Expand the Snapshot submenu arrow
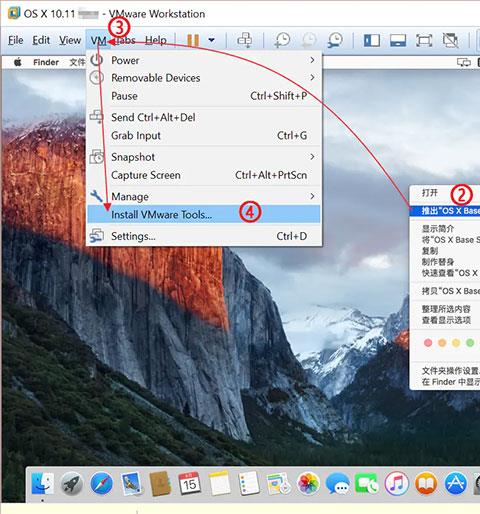 point(312,156)
